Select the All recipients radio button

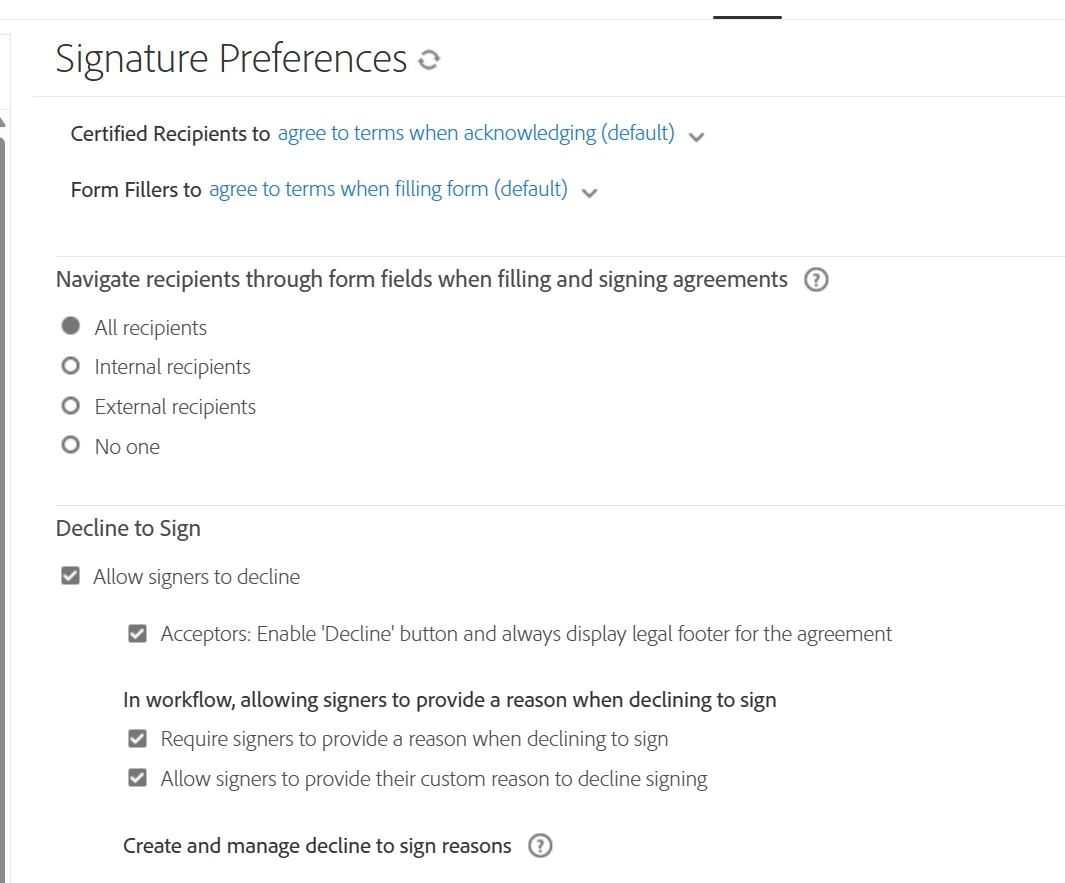coord(70,327)
